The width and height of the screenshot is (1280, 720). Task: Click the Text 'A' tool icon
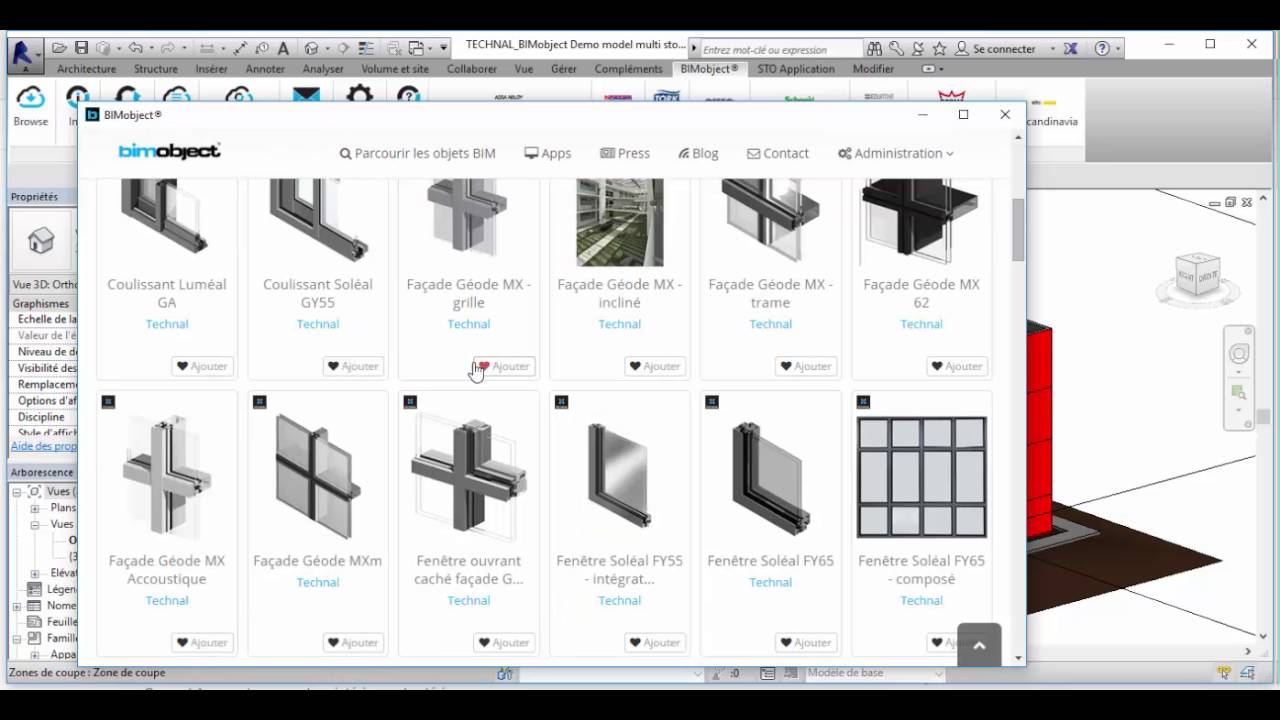283,48
